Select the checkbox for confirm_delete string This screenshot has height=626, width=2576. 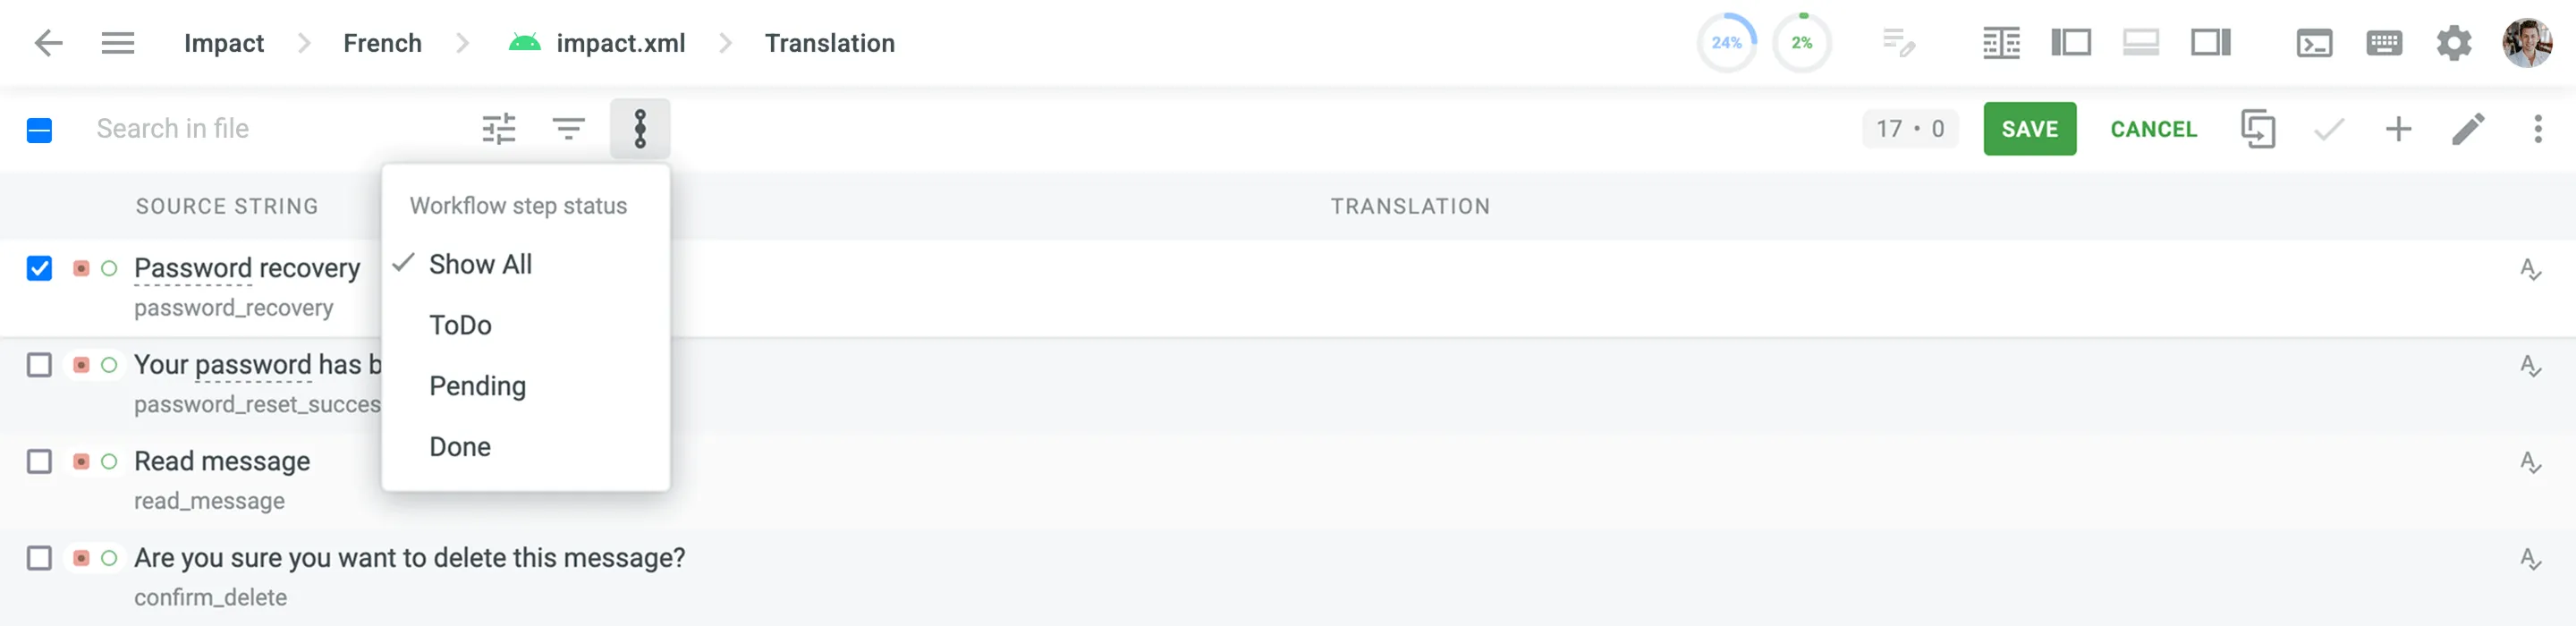pyautogui.click(x=39, y=561)
